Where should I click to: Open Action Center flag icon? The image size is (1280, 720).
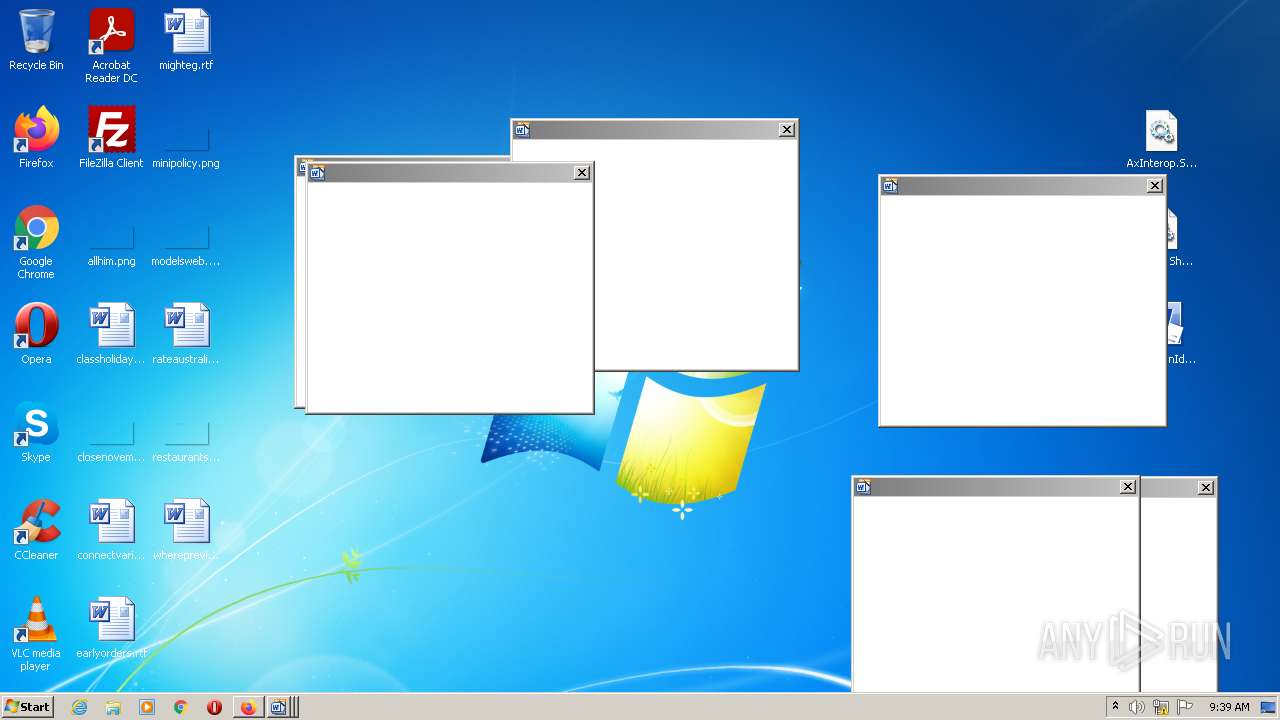tap(1185, 707)
